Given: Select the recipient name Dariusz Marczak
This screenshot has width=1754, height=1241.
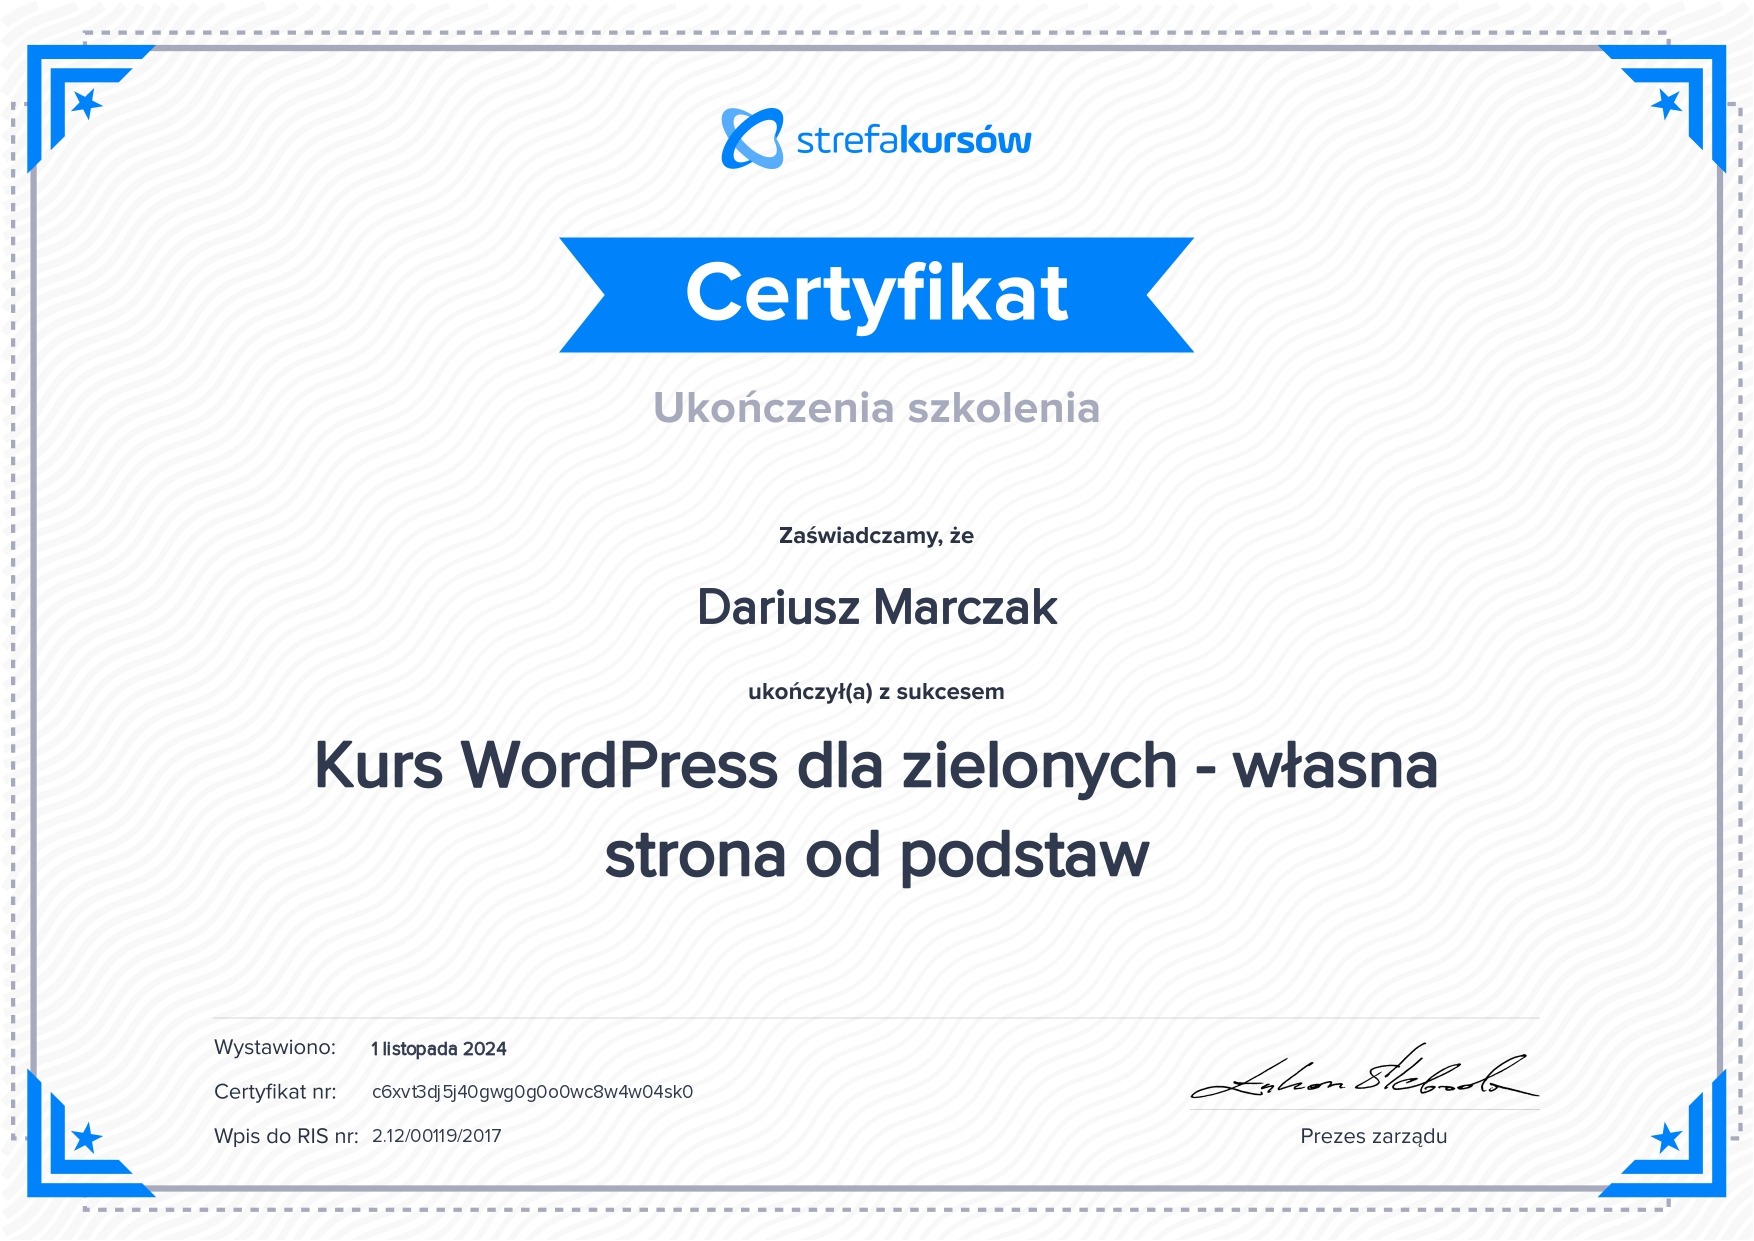Looking at the screenshot, I should click(876, 608).
